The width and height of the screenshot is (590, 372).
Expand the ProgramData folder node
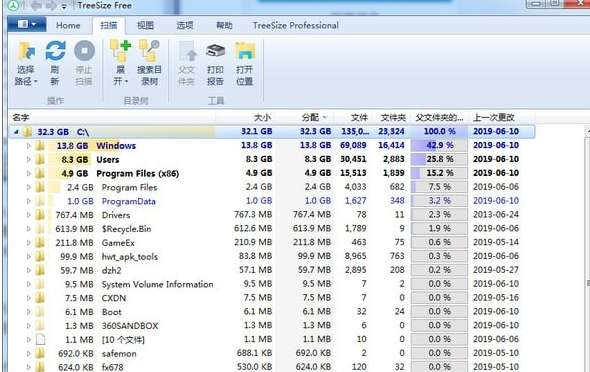(x=29, y=201)
